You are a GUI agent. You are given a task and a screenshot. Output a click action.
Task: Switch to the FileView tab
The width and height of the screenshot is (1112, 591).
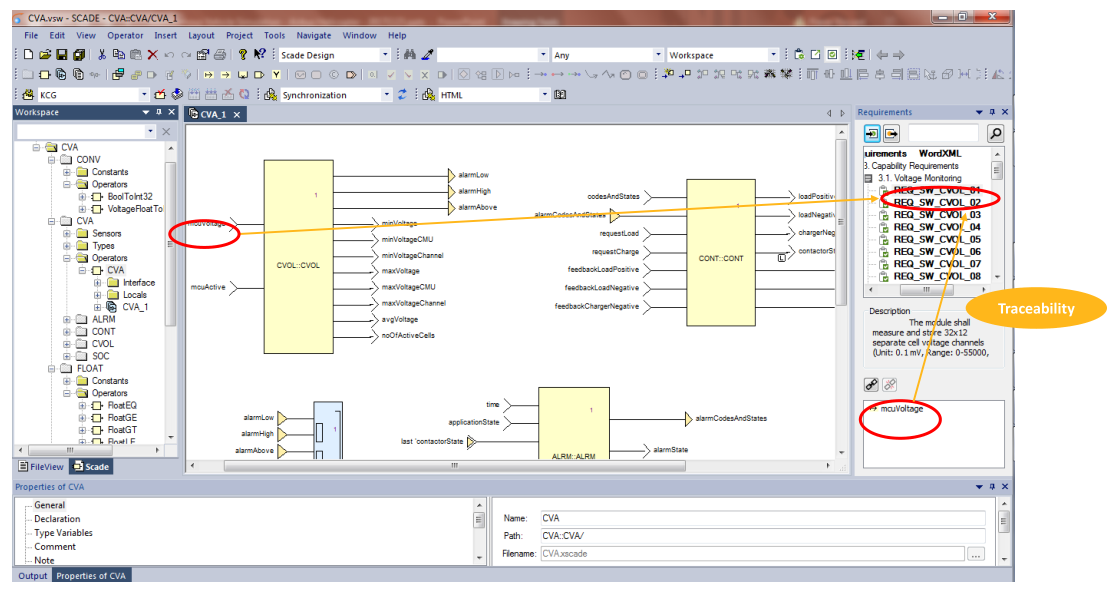coord(41,466)
